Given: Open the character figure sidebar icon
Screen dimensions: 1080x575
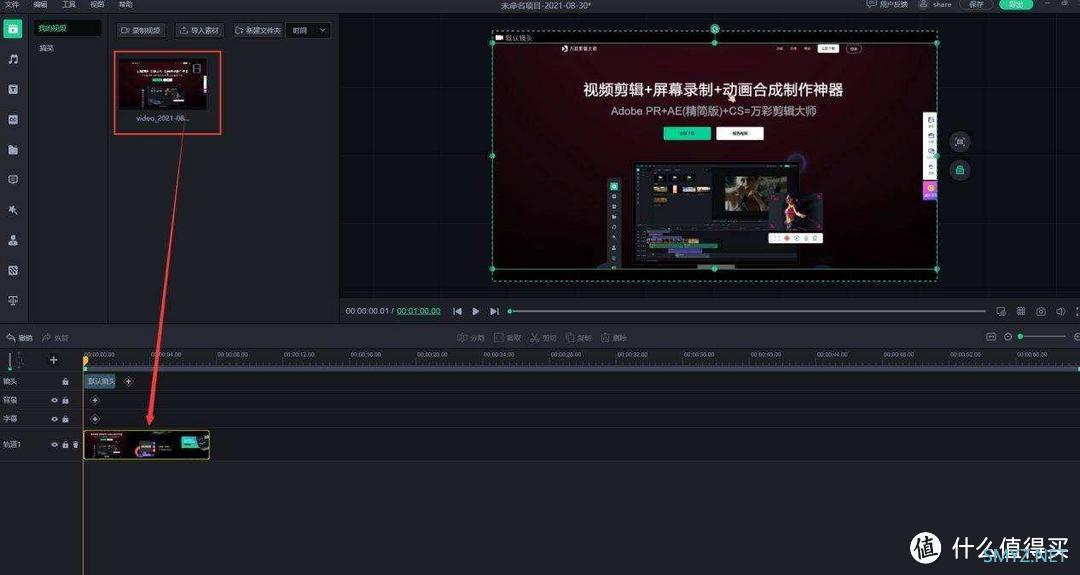Looking at the screenshot, I should click(13, 240).
